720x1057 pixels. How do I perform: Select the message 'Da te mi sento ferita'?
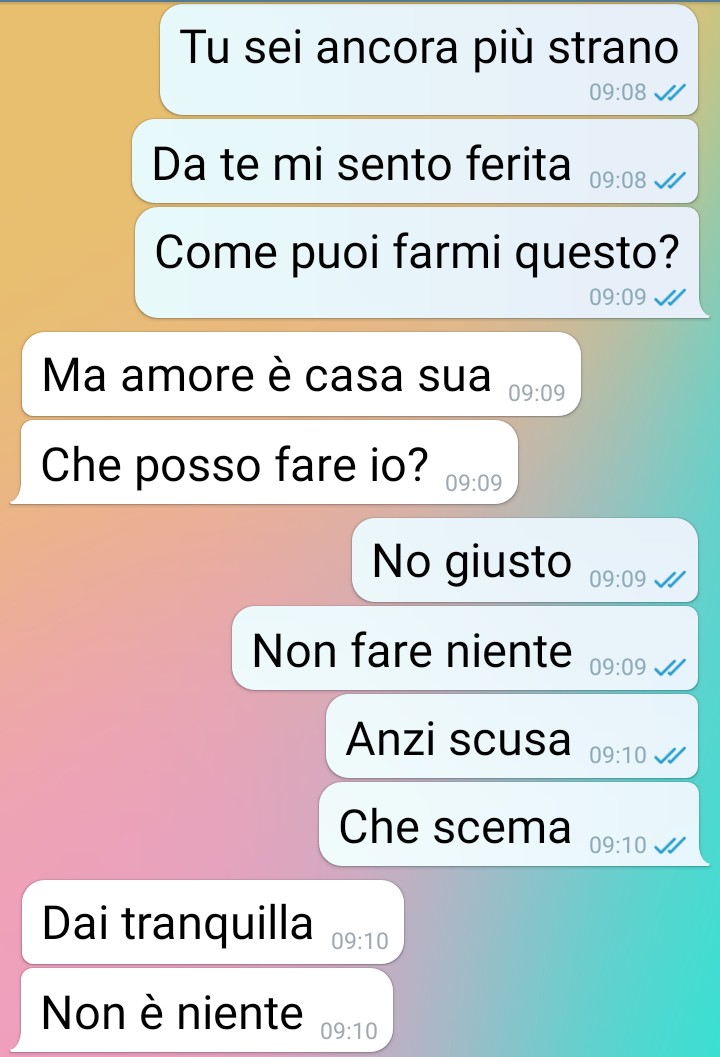coord(415,162)
